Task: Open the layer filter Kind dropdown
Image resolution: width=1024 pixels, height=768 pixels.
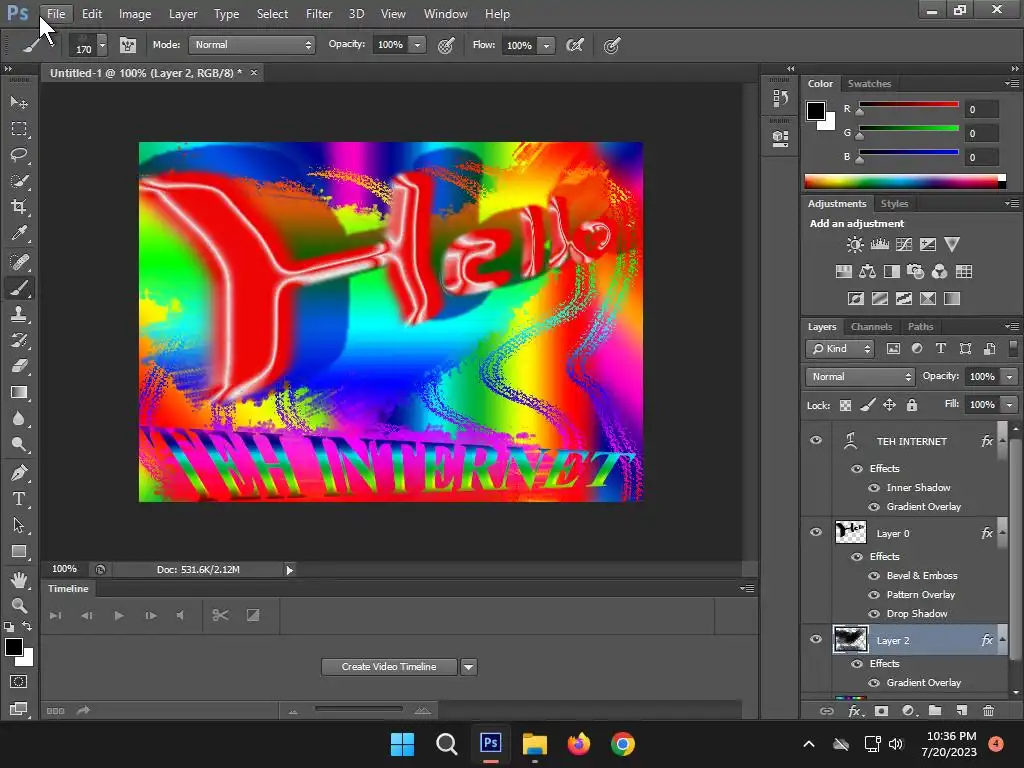Action: click(x=840, y=349)
